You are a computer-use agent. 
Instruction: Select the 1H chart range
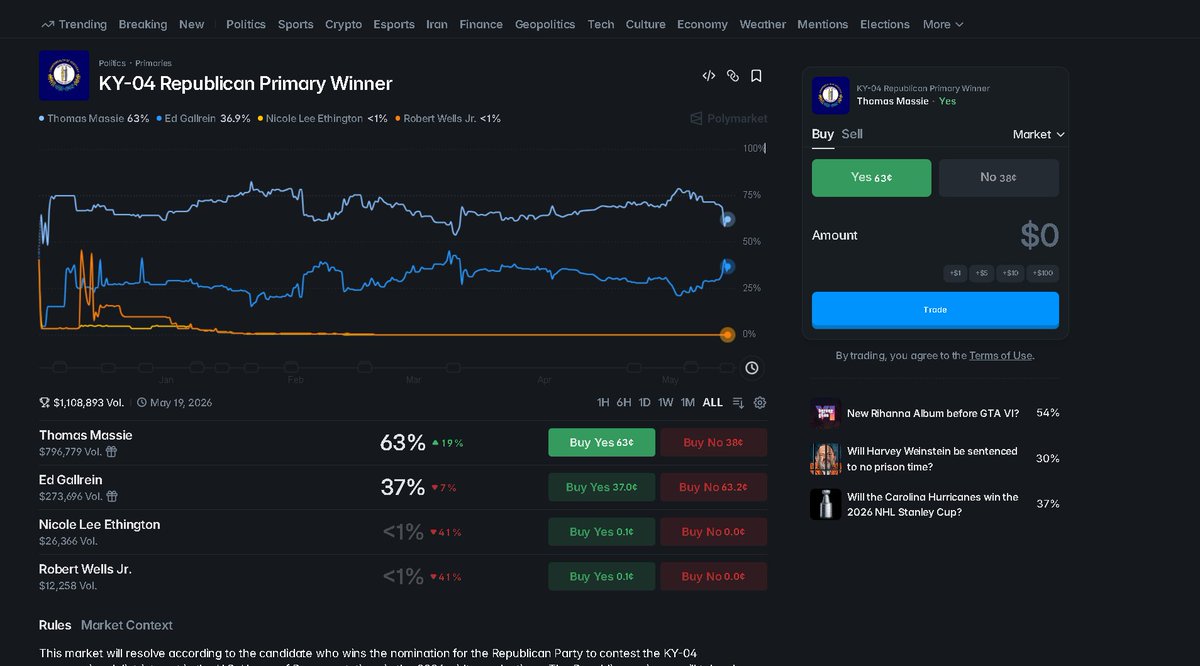[x=603, y=402]
